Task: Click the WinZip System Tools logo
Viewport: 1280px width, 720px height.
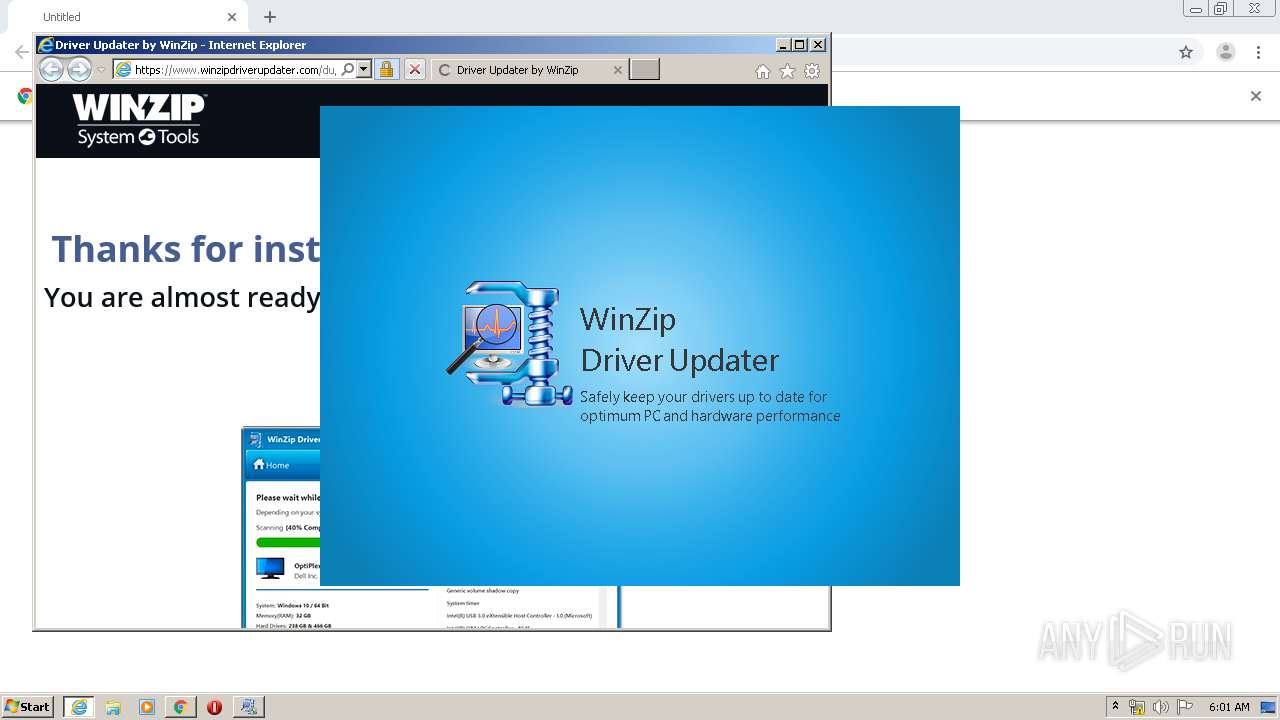Action: 139,120
